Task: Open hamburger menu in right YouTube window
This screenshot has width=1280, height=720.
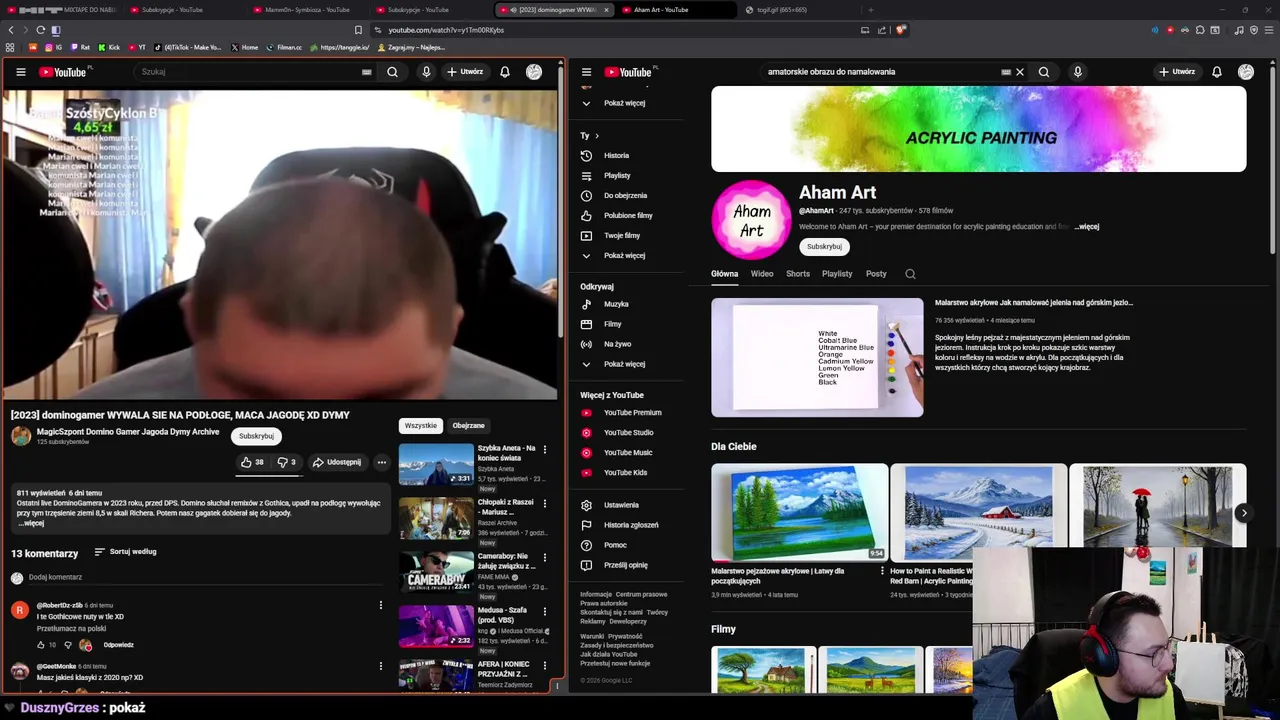Action: tap(586, 72)
